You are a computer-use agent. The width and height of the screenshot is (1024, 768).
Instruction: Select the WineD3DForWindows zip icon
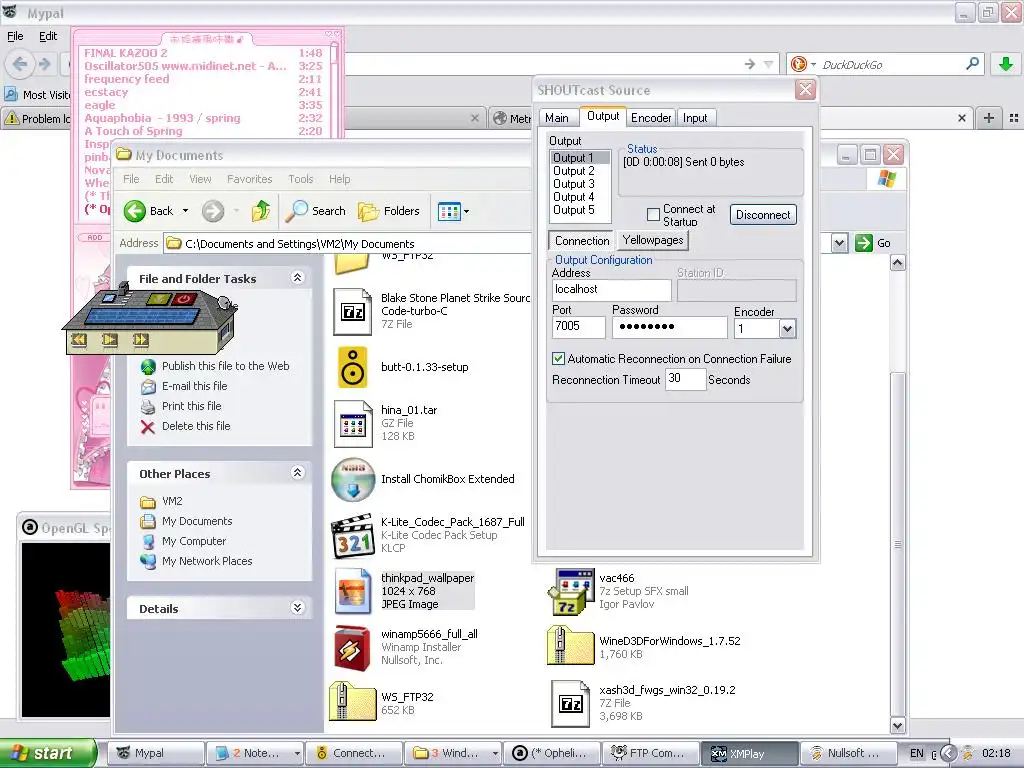[569, 646]
